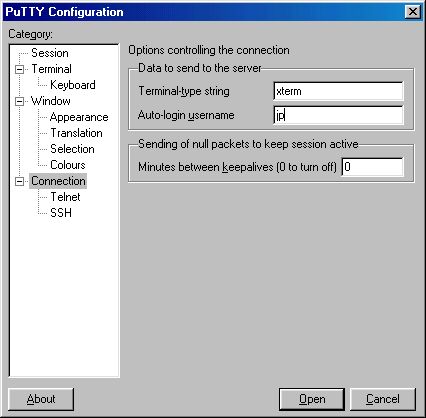Open the Window category
This screenshot has width=426, height=418.
coord(51,101)
